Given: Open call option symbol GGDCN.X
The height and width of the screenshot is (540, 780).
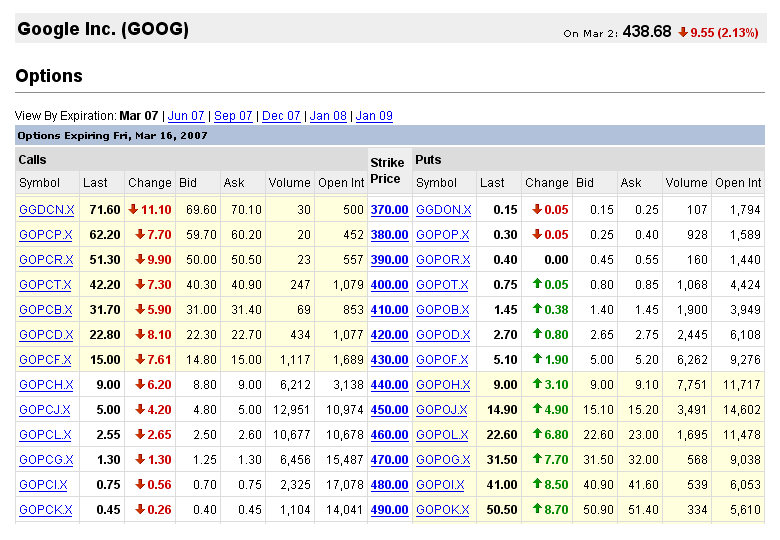Looking at the screenshot, I should [x=47, y=210].
